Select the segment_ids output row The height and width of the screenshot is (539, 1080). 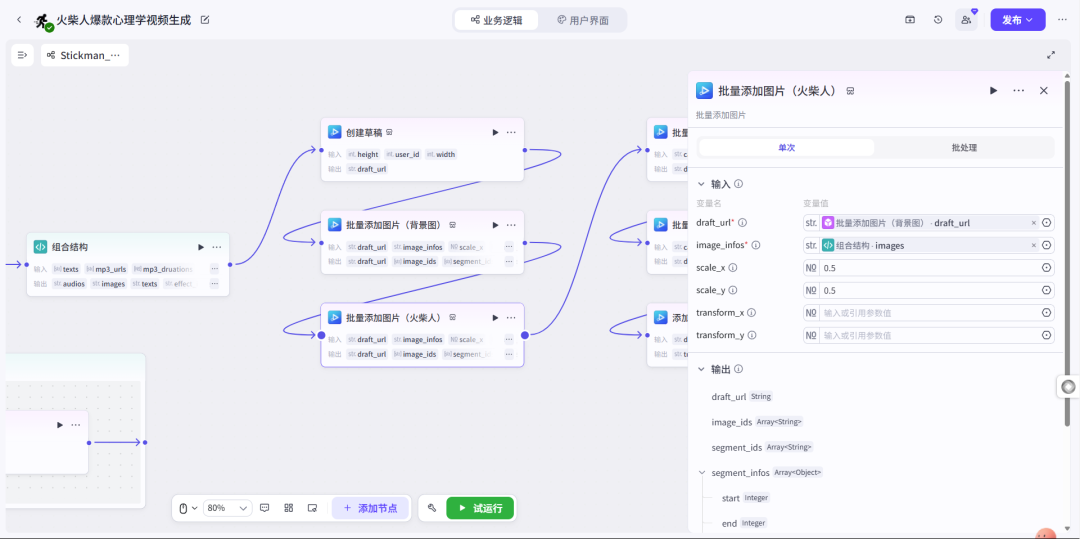762,447
